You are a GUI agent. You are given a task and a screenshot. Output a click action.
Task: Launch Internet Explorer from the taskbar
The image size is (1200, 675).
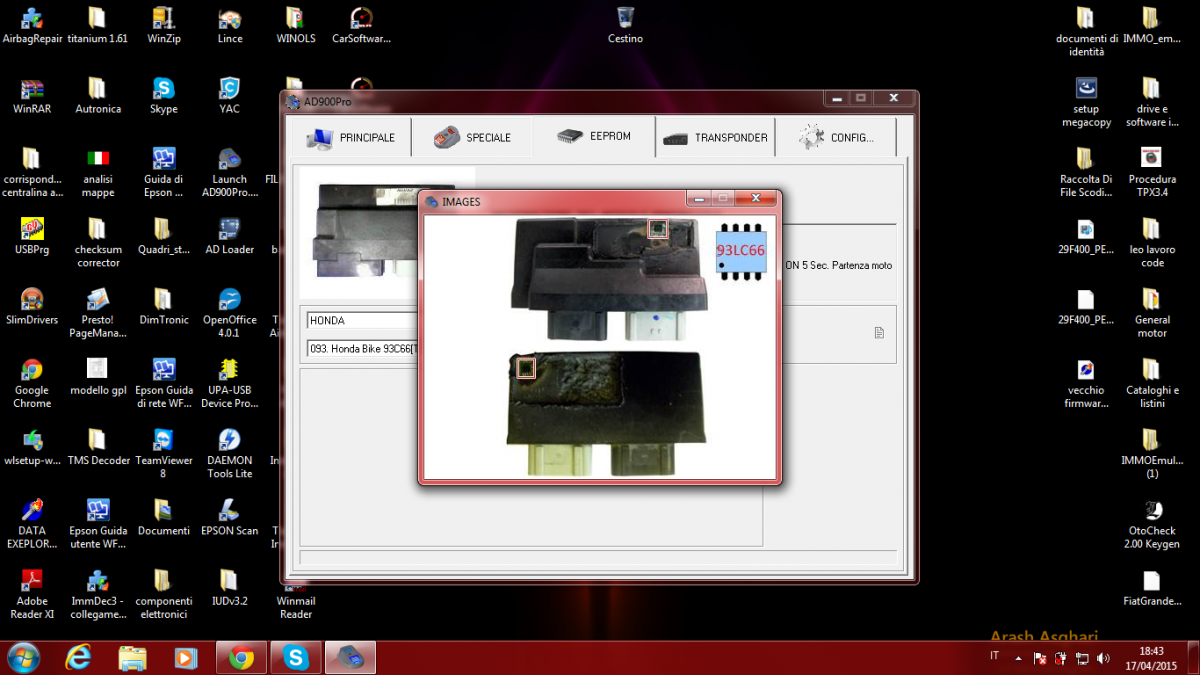78,657
